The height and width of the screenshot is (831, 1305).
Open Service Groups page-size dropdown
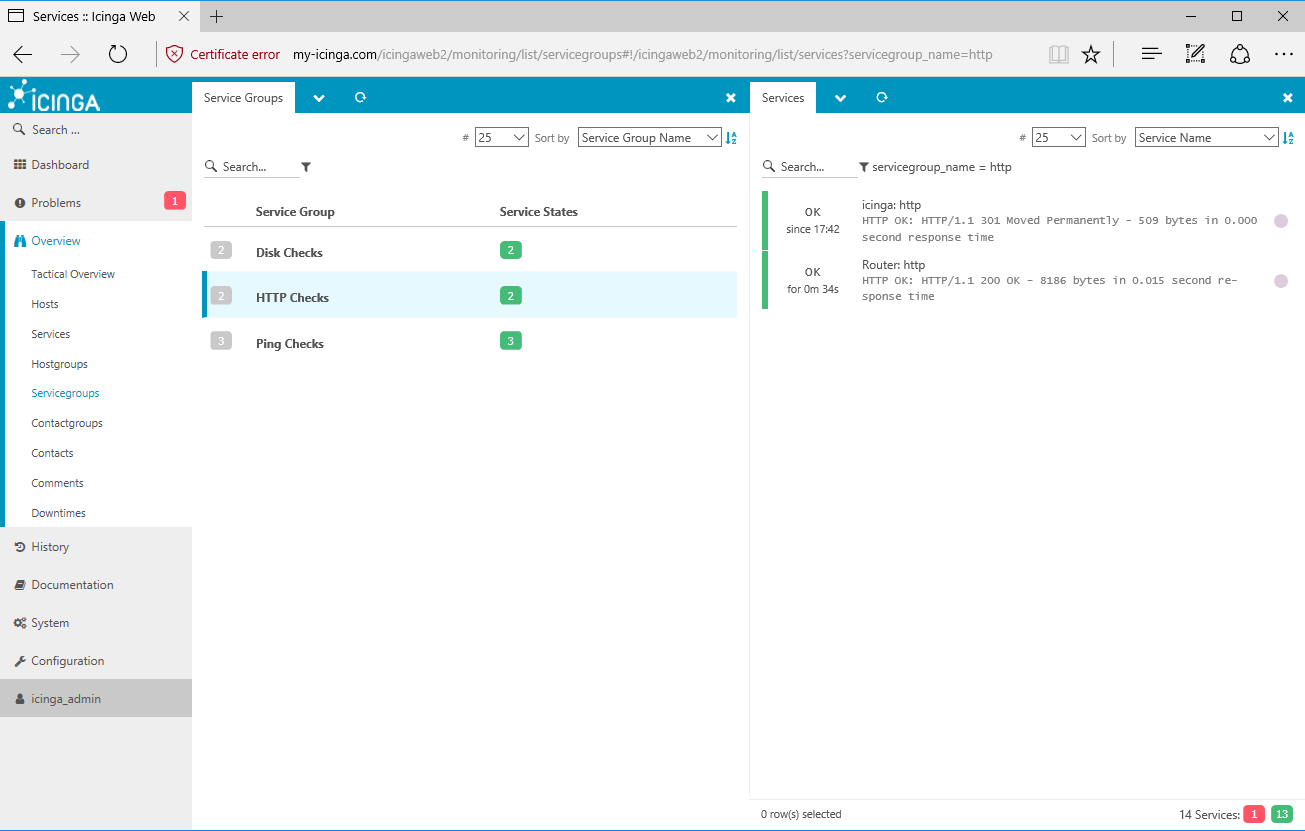[x=502, y=138]
